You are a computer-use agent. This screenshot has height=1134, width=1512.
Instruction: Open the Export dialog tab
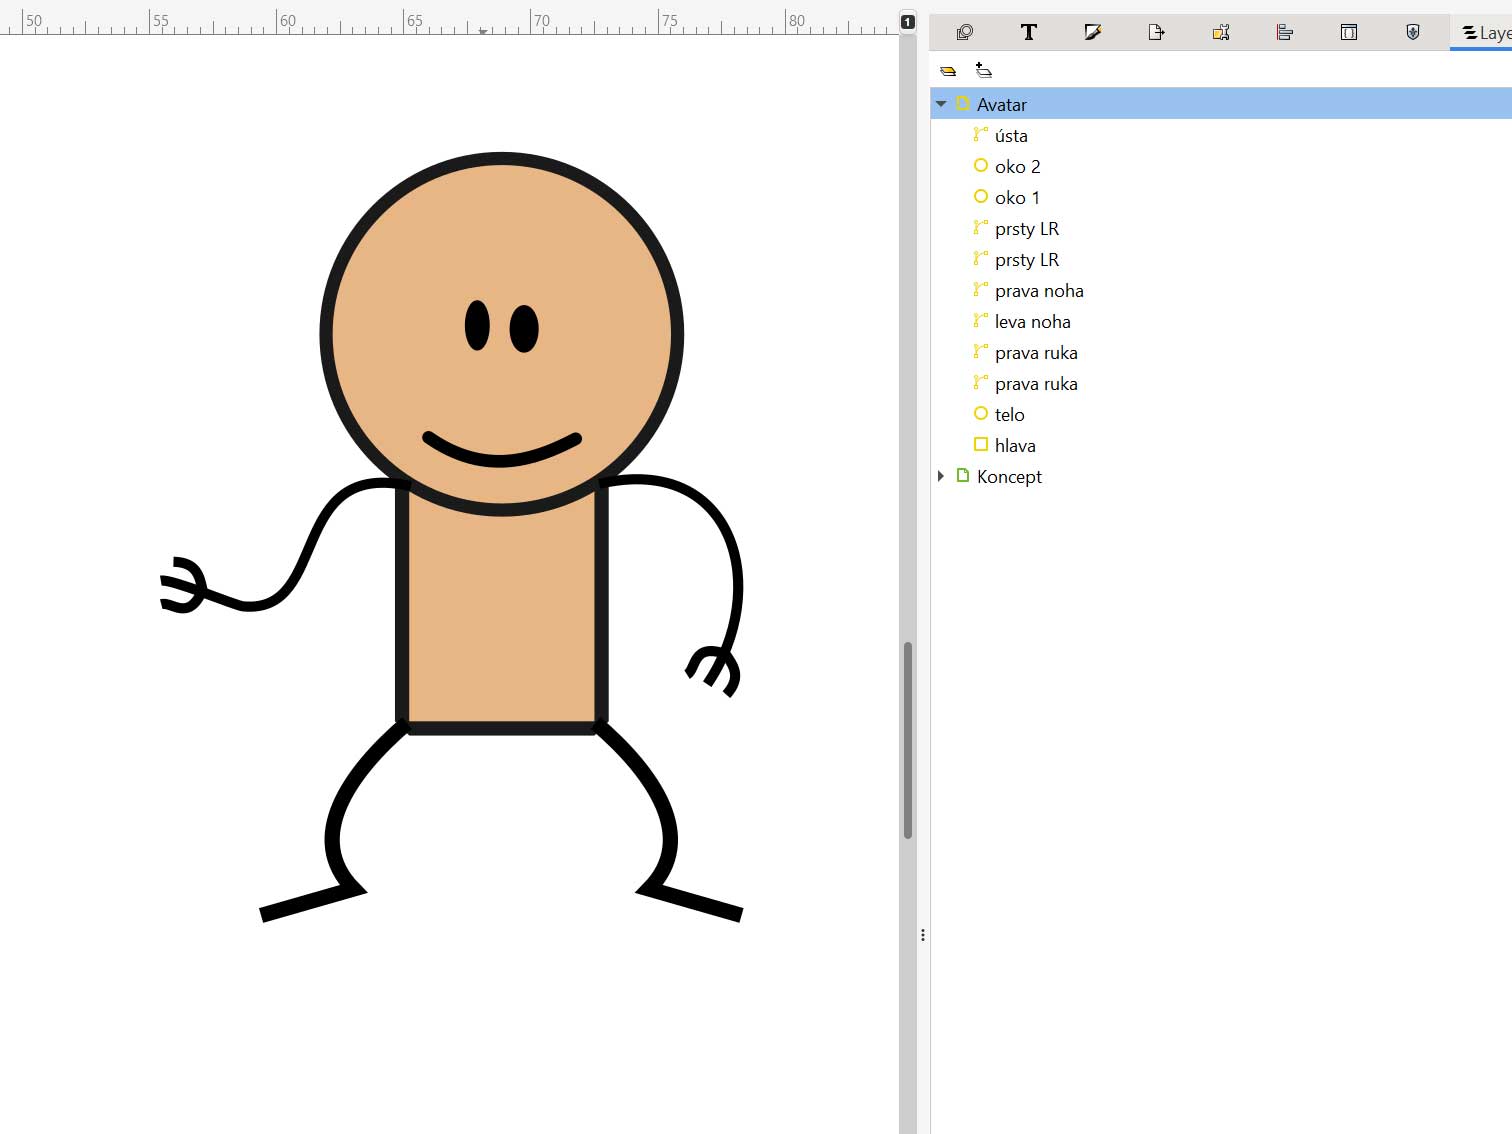[x=1156, y=33]
